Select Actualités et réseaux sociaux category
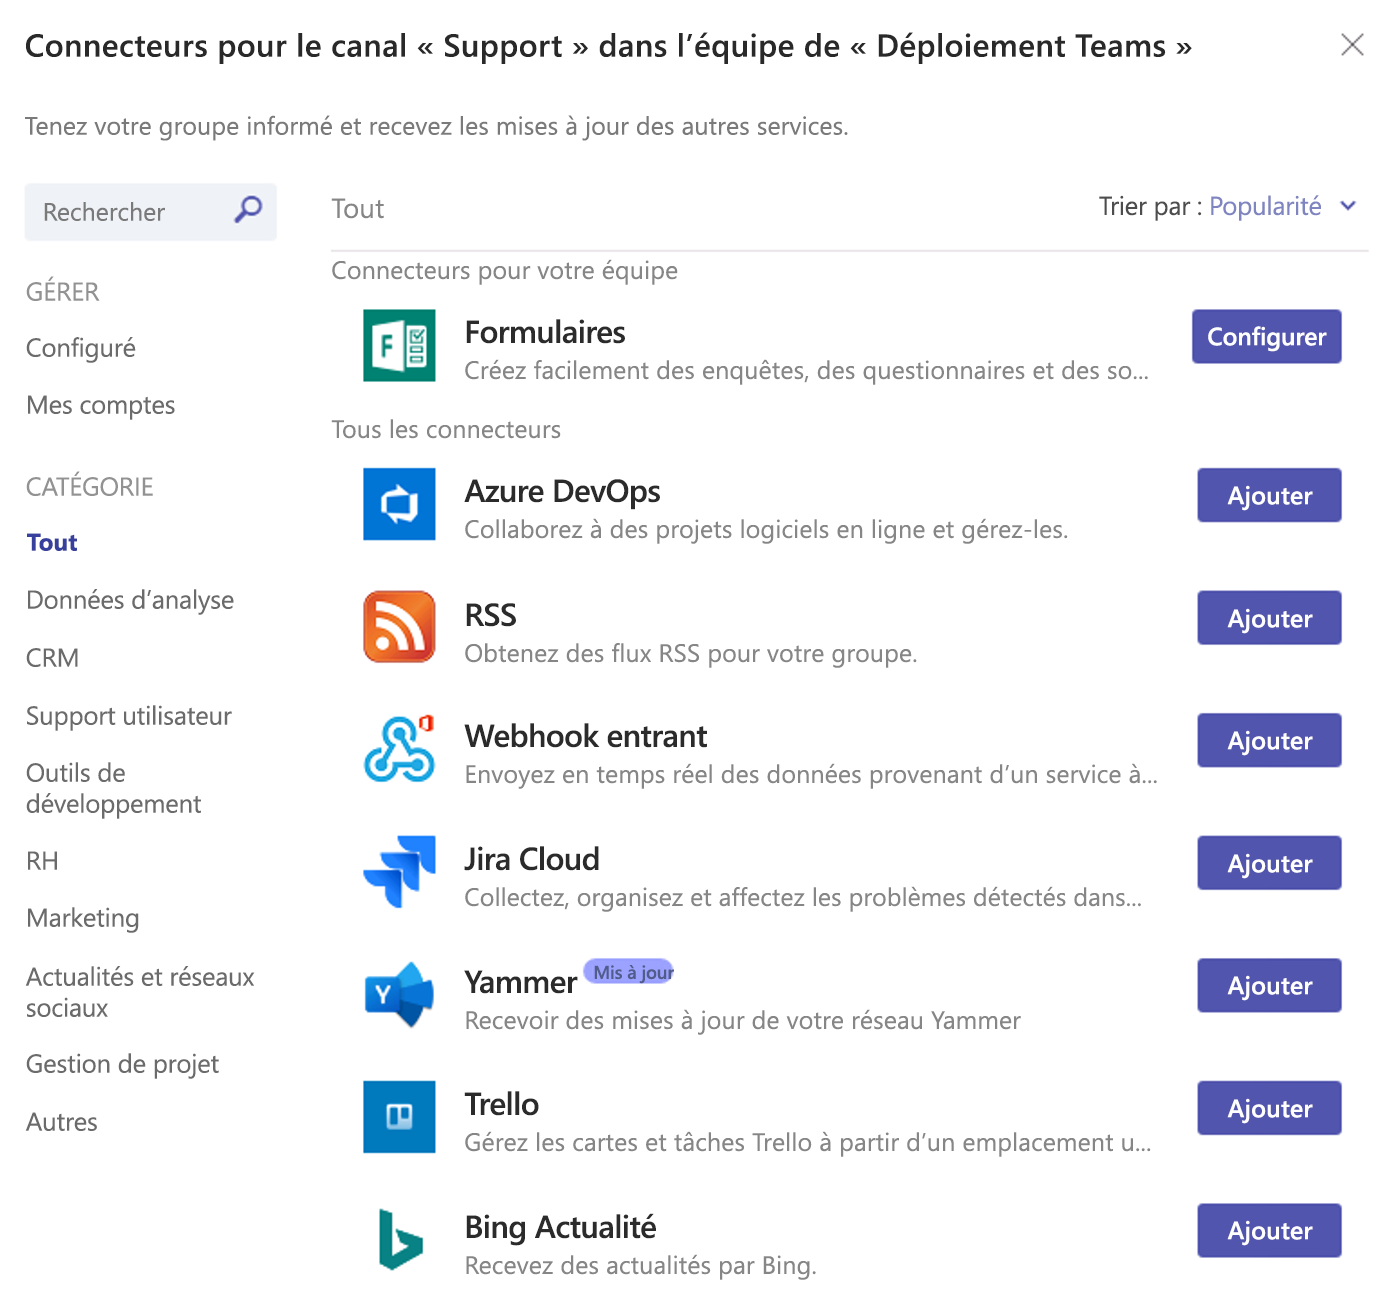The width and height of the screenshot is (1378, 1306). point(140,992)
